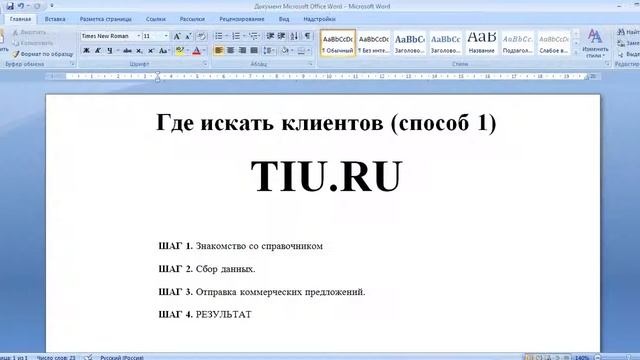This screenshot has height=360, width=640.
Task: Apply red font color
Action: (x=196, y=51)
